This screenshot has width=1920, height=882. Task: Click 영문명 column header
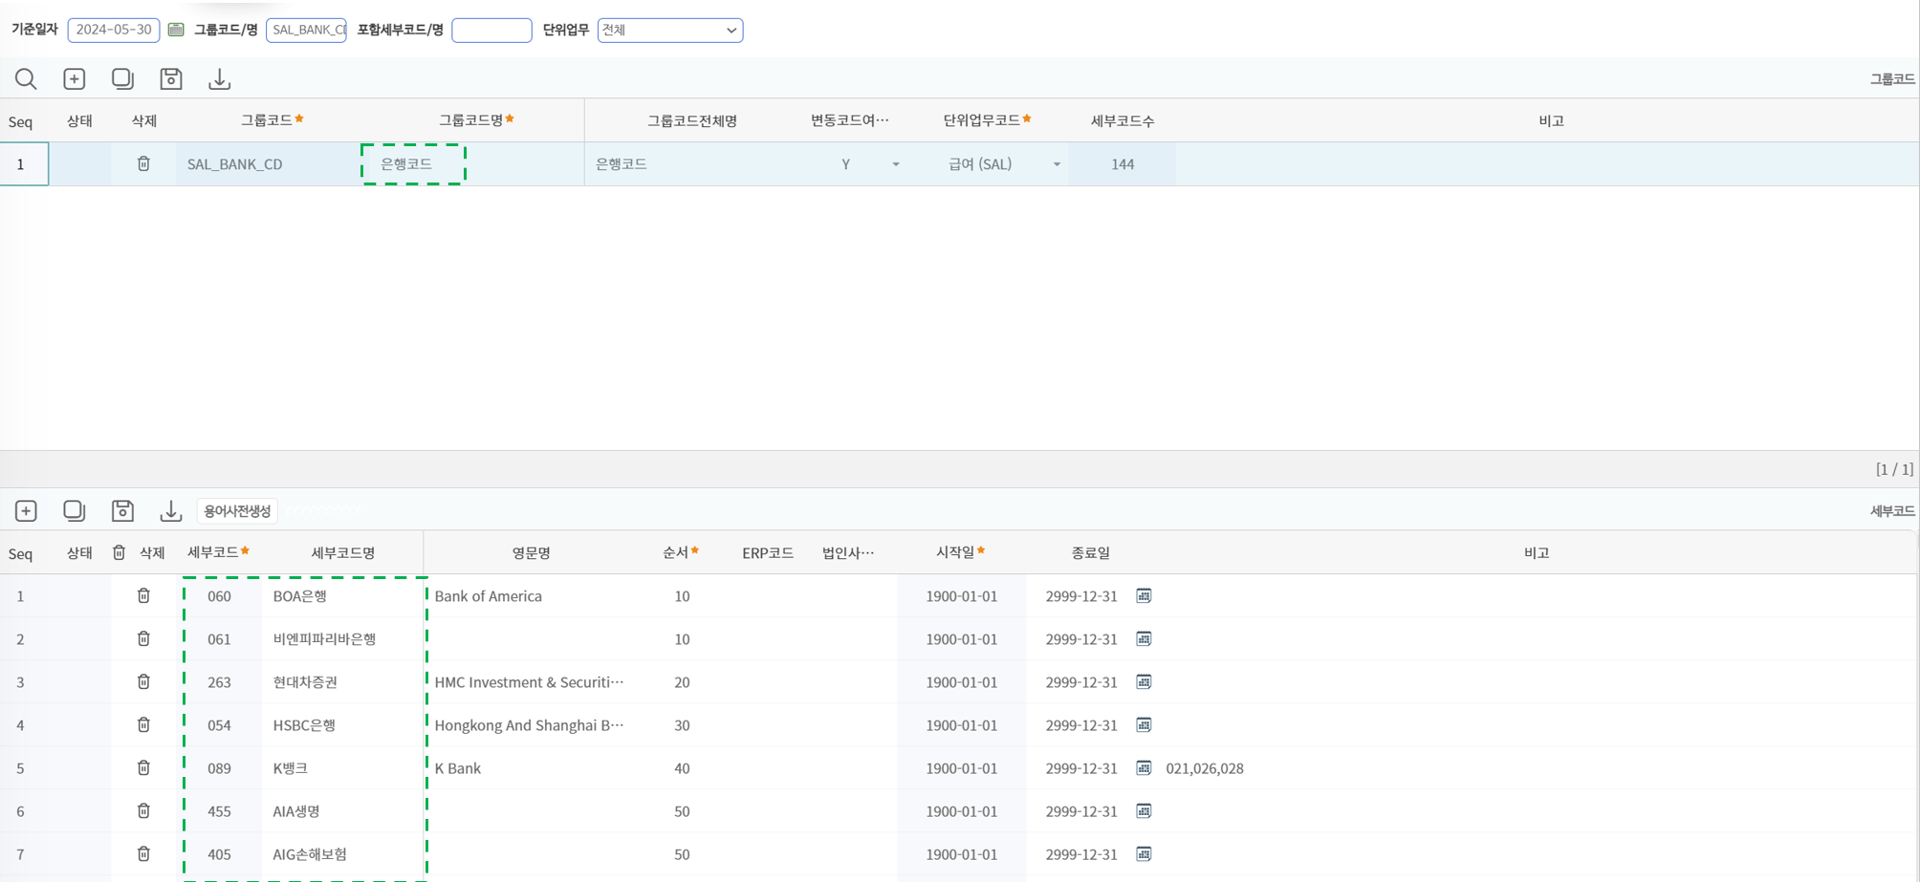tap(531, 553)
